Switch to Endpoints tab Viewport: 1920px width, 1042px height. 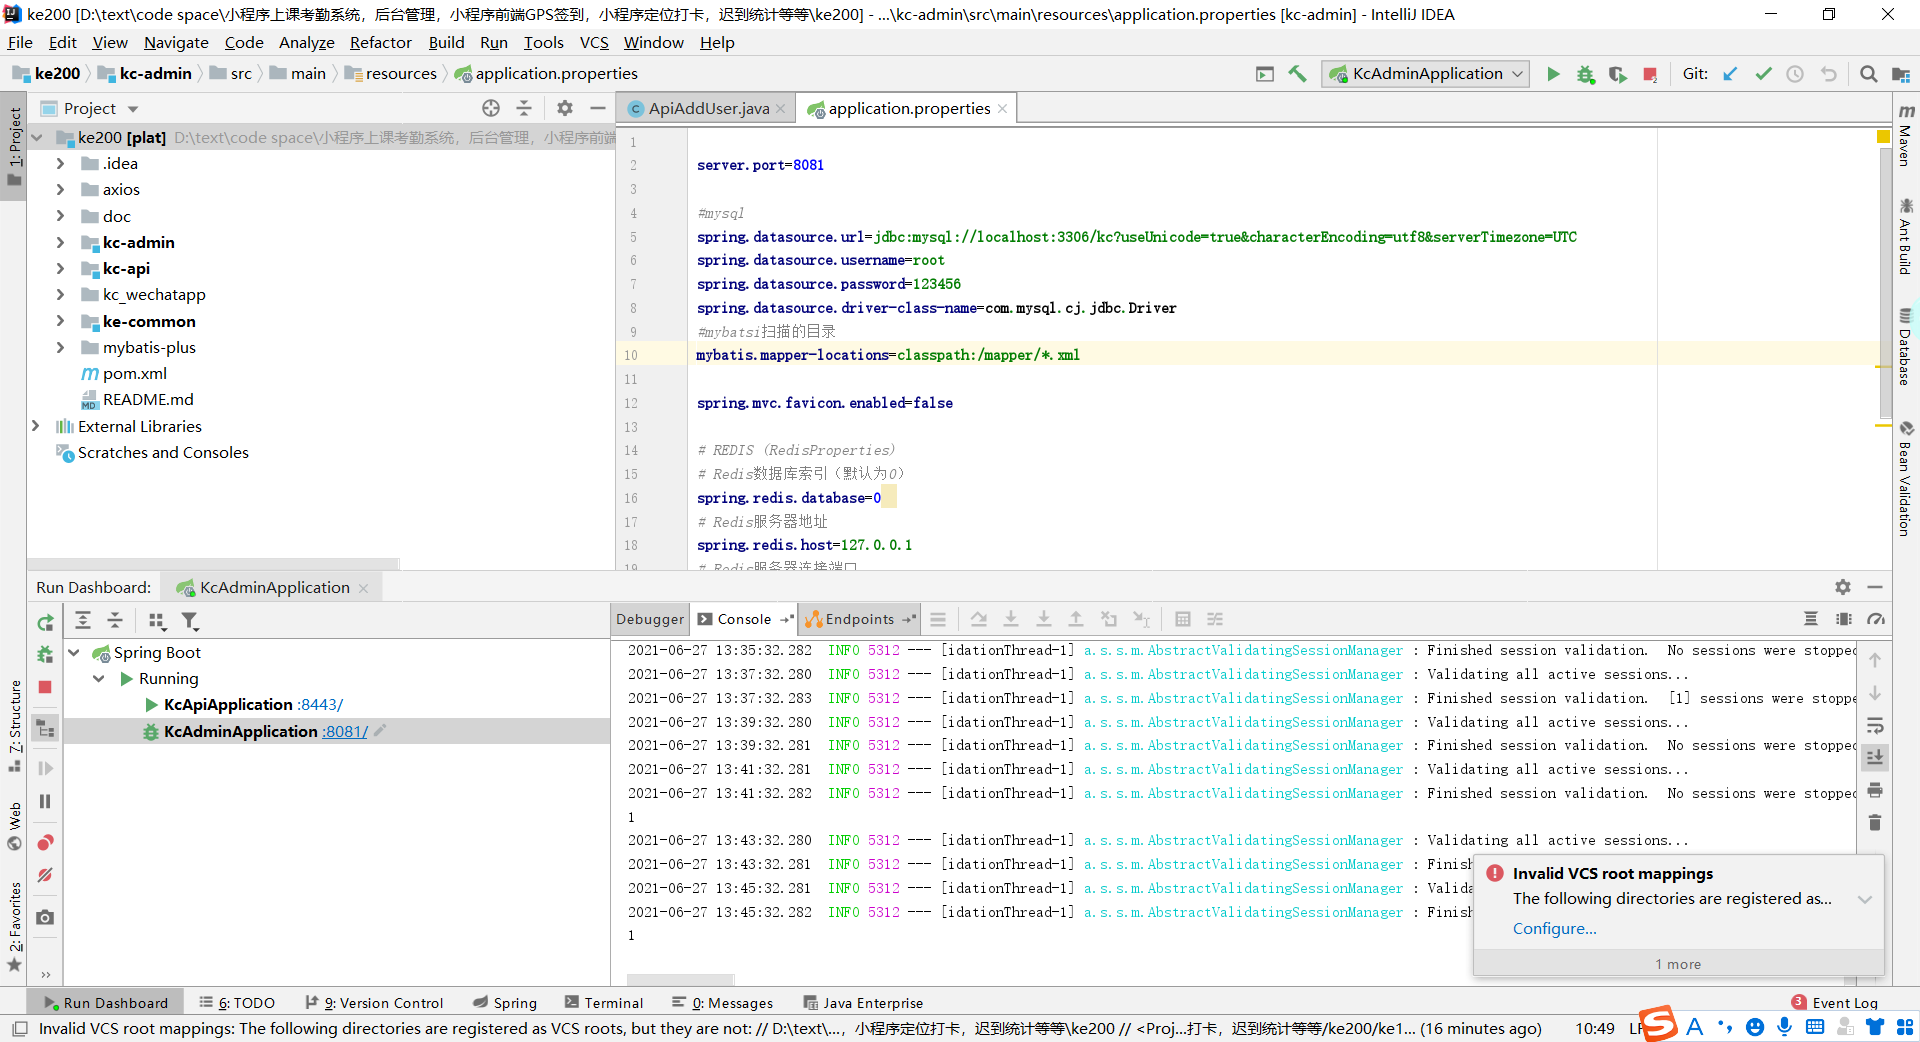tap(860, 619)
